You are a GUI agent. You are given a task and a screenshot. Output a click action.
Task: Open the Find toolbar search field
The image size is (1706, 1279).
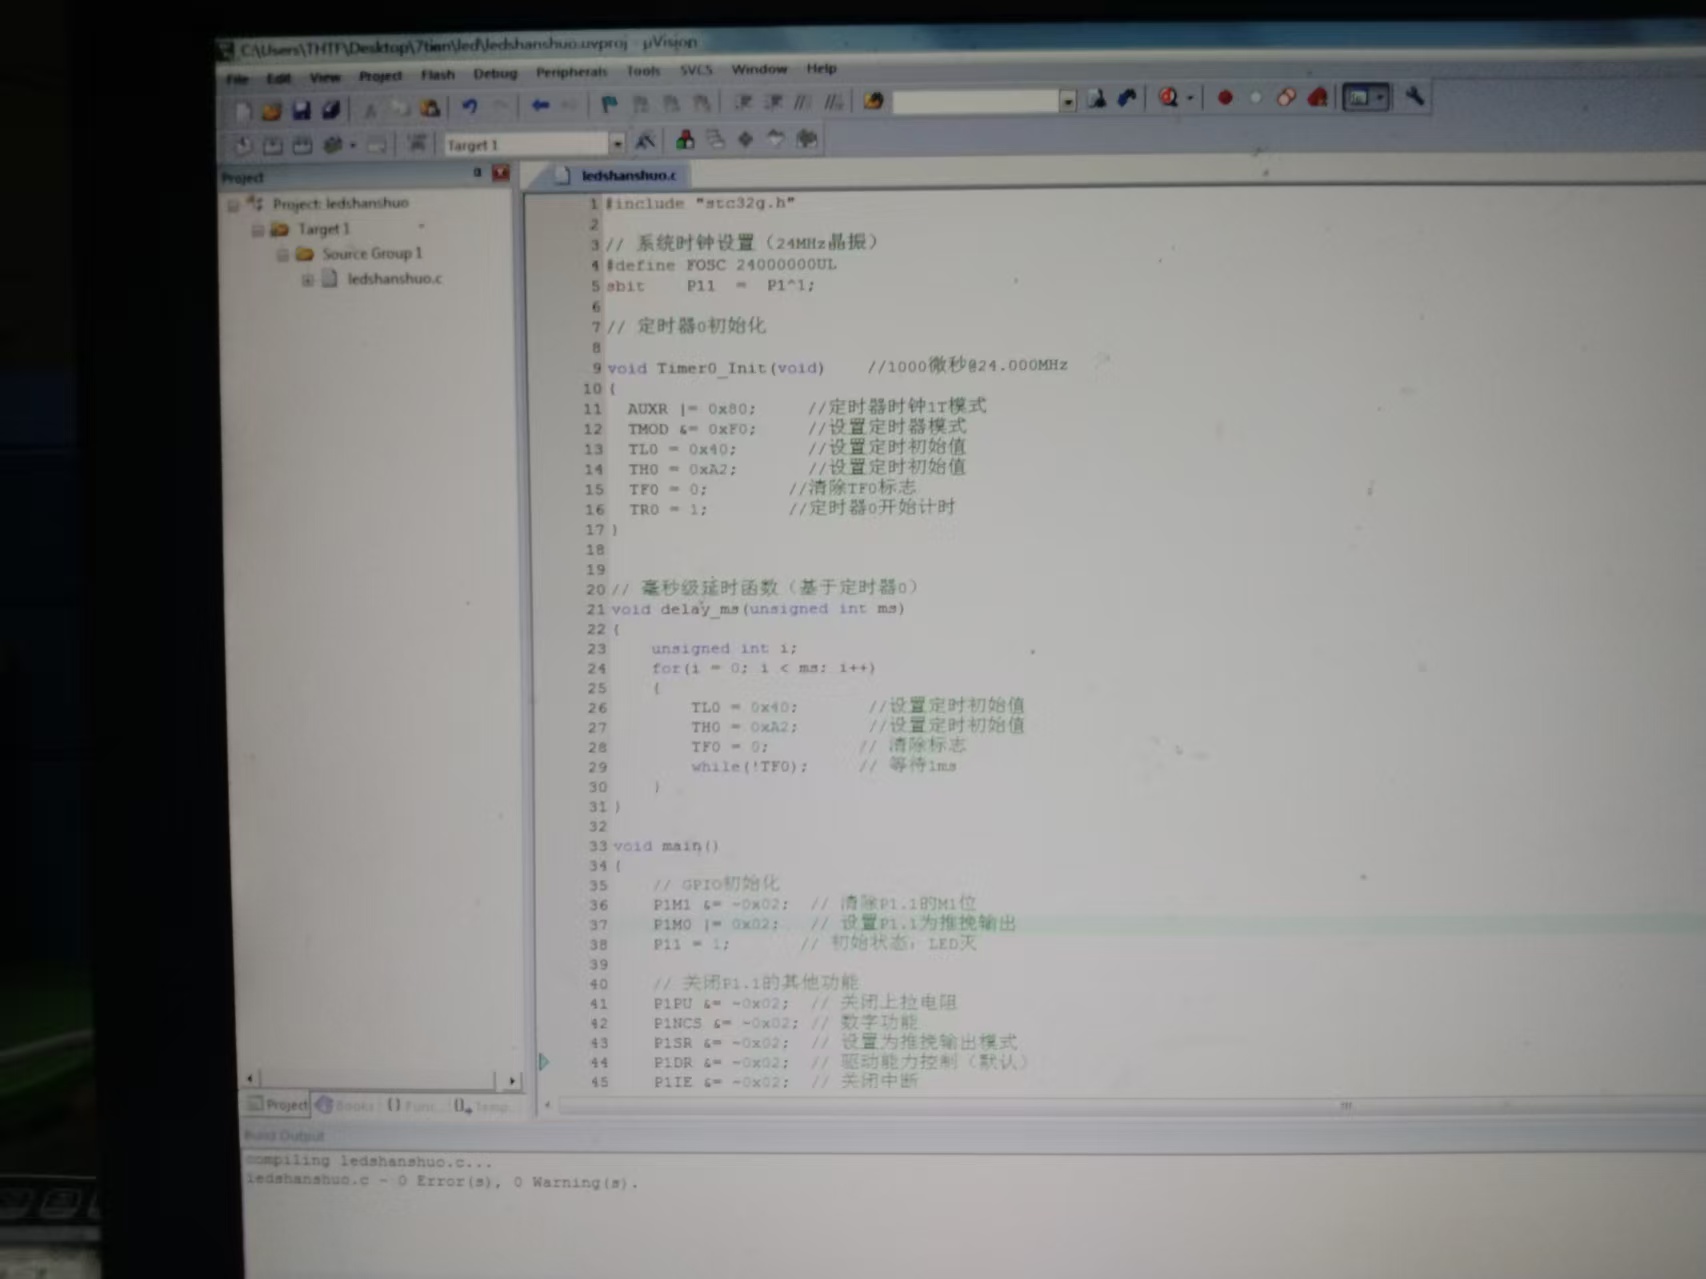click(975, 101)
